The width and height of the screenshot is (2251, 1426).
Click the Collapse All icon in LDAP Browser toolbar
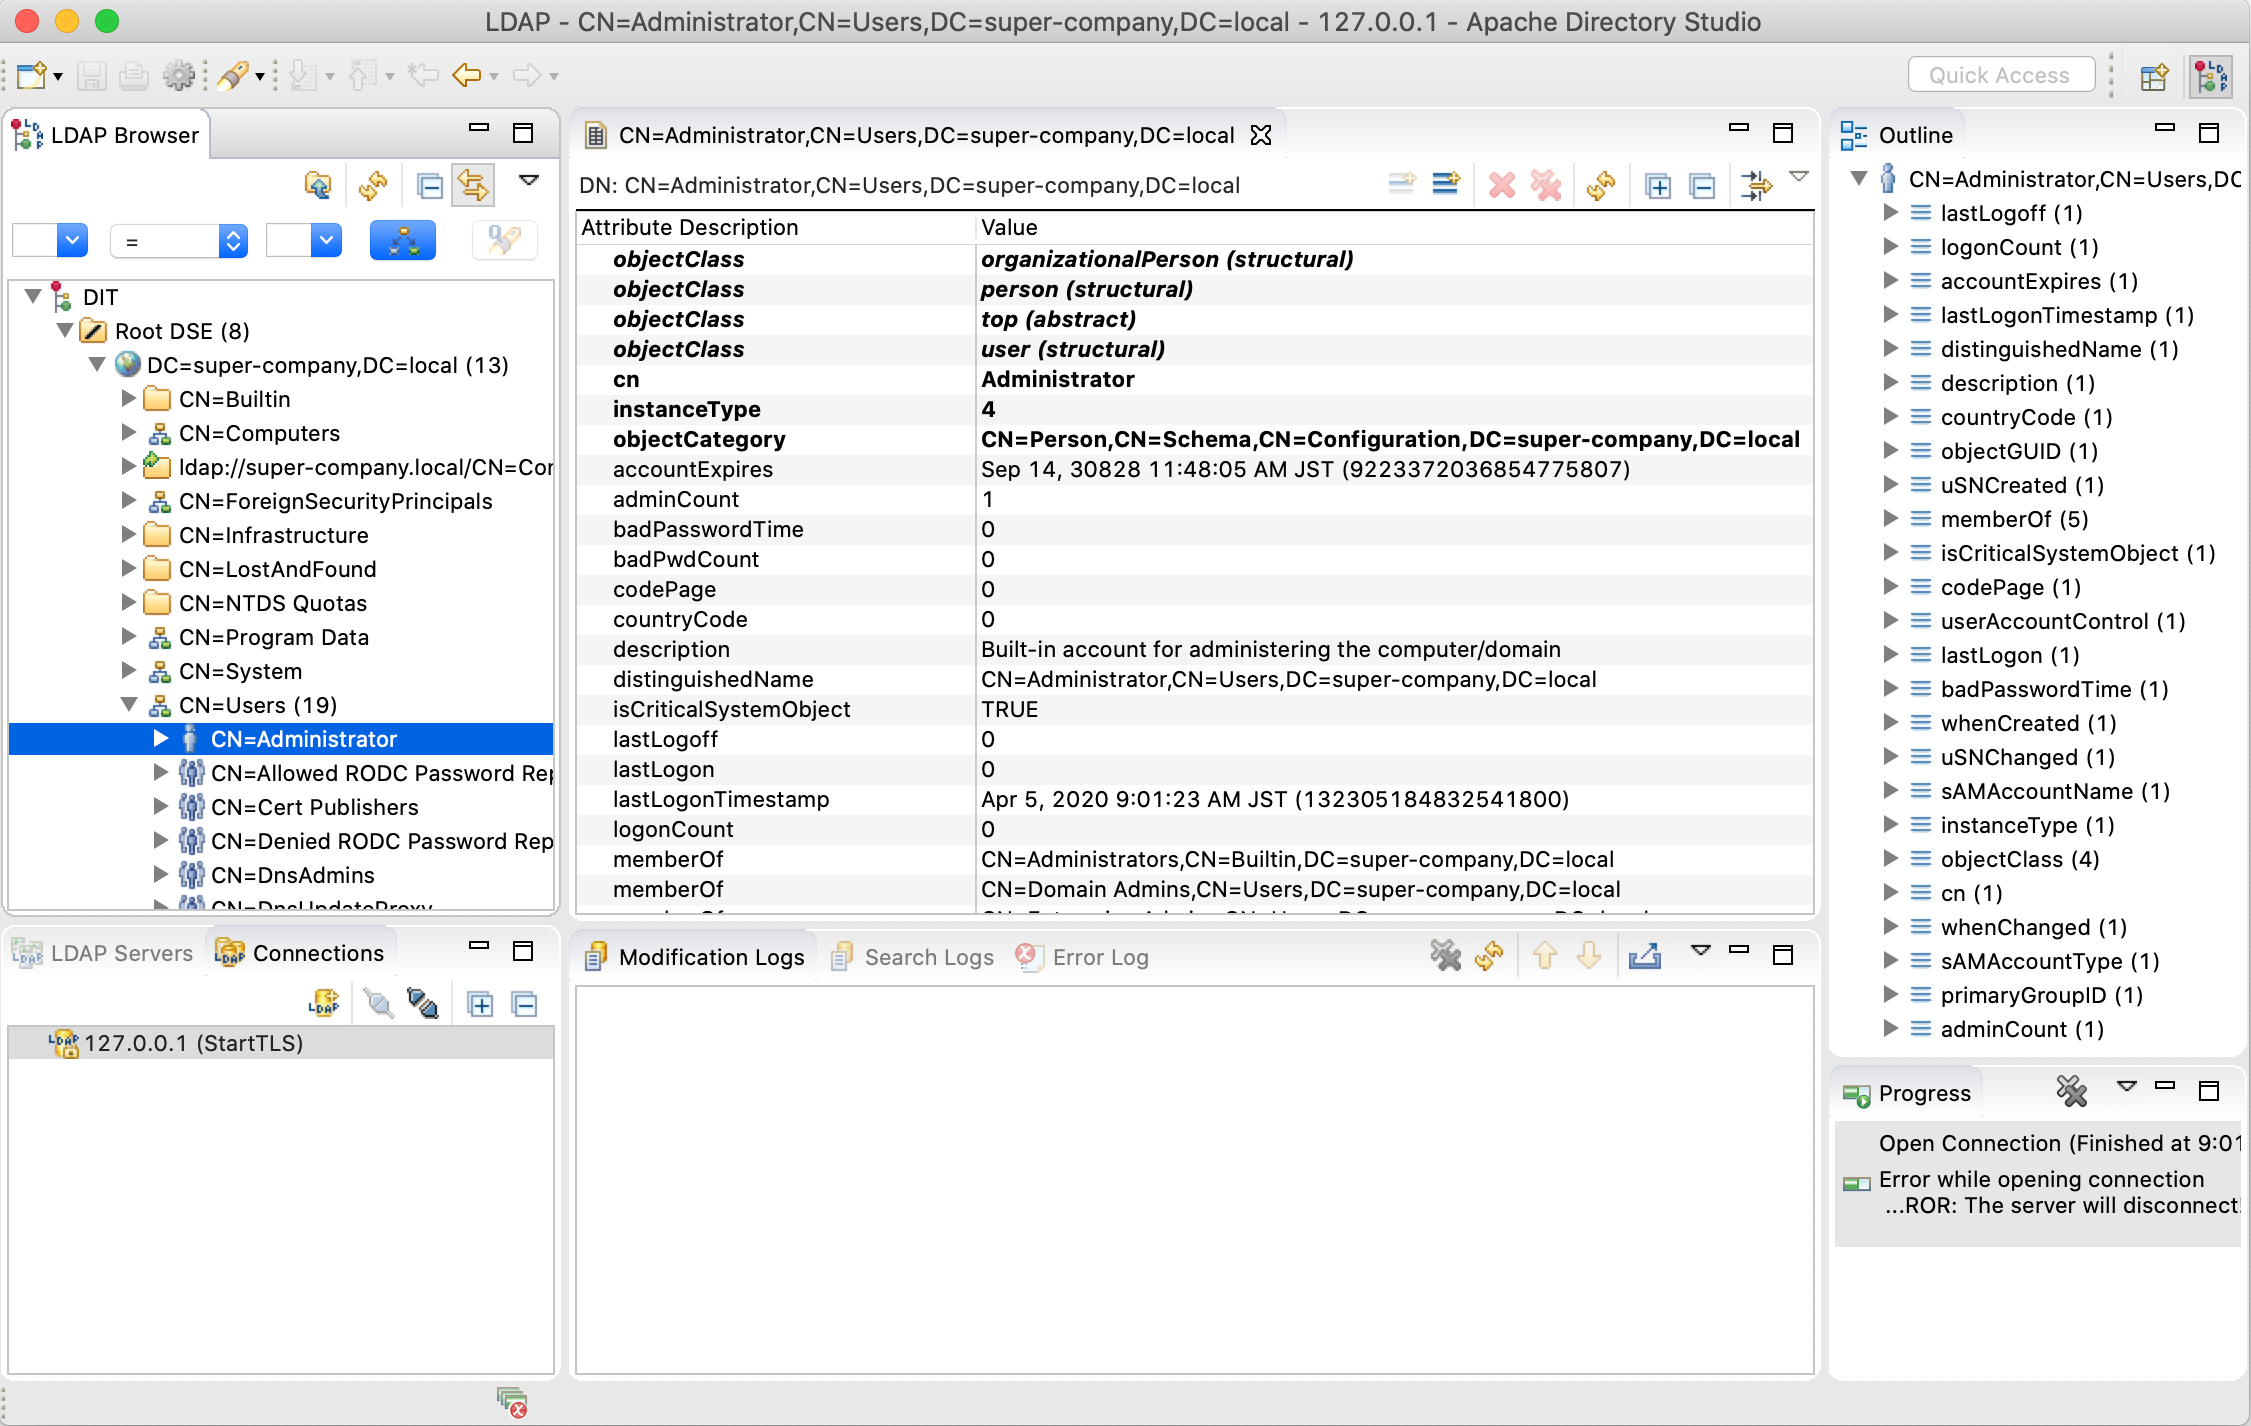430,185
